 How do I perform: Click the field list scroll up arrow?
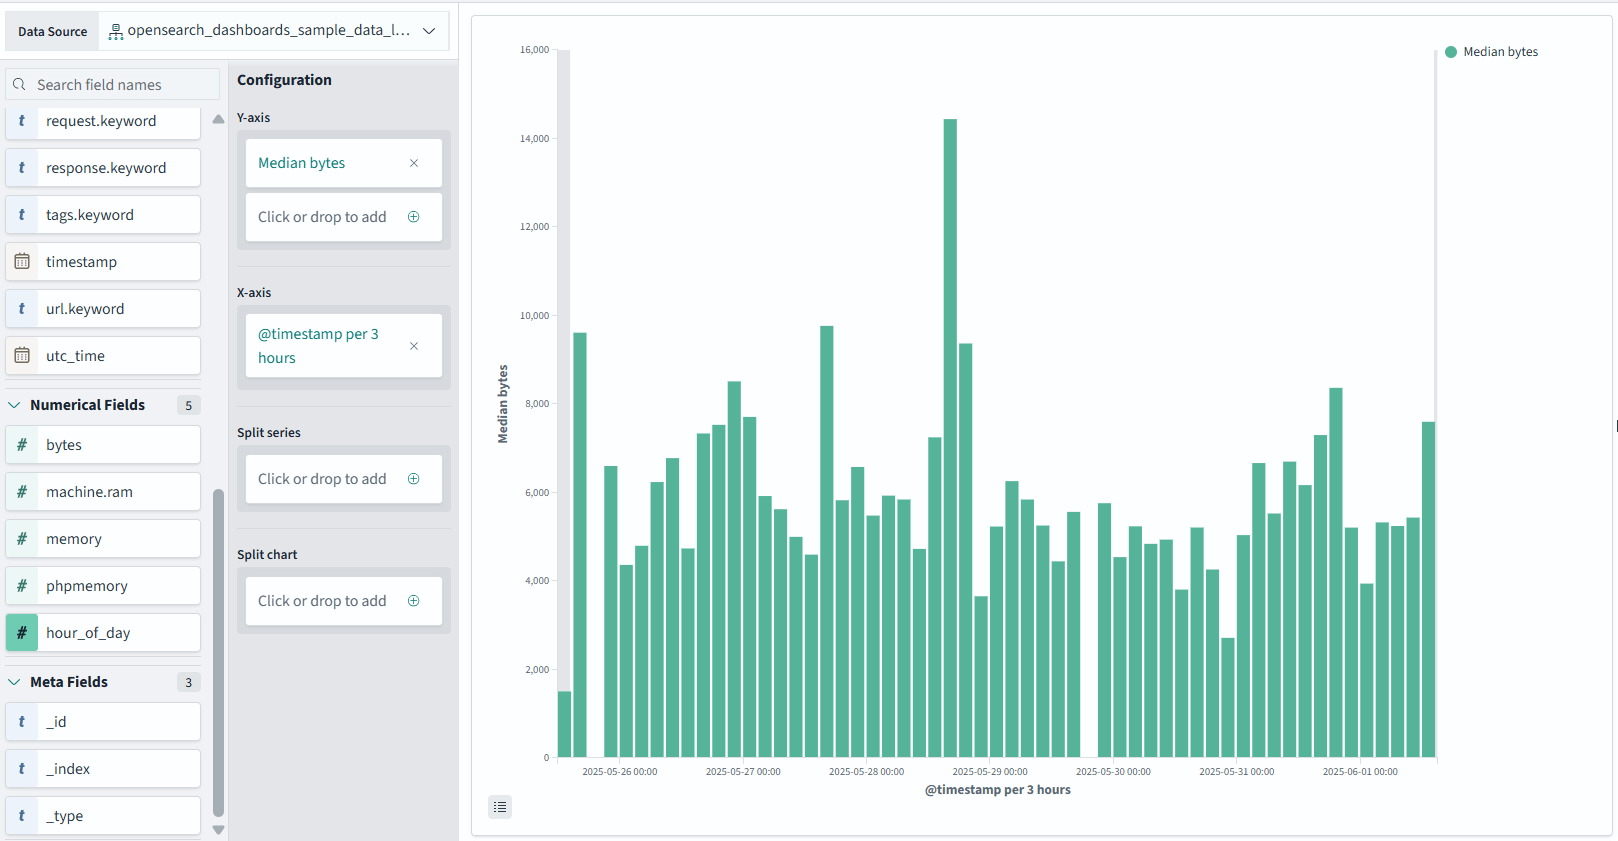click(219, 119)
